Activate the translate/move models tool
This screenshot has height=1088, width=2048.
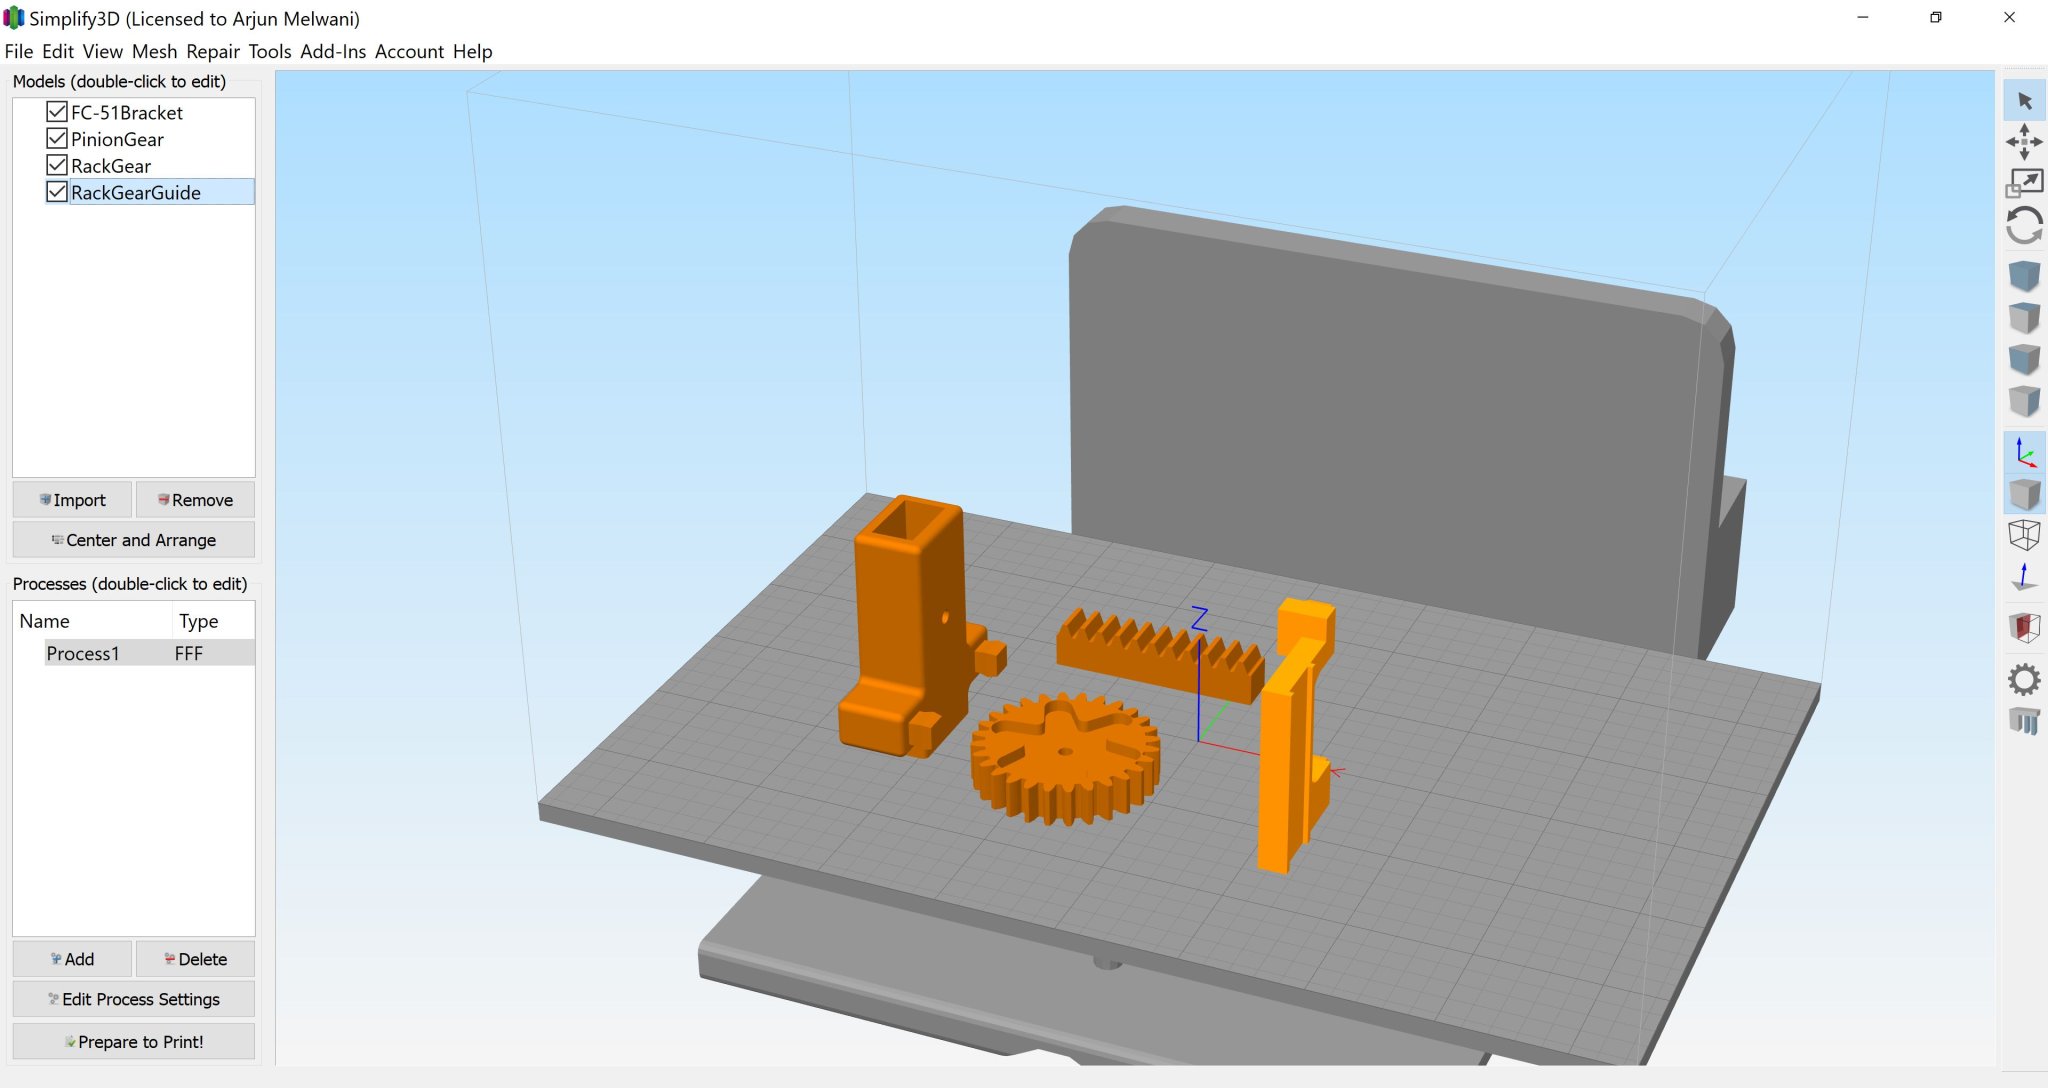point(2024,142)
